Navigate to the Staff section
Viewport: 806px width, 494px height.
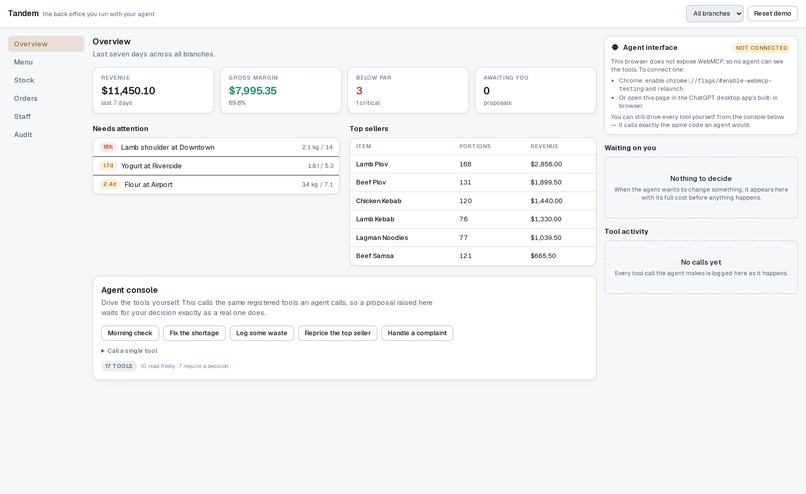(46, 116)
